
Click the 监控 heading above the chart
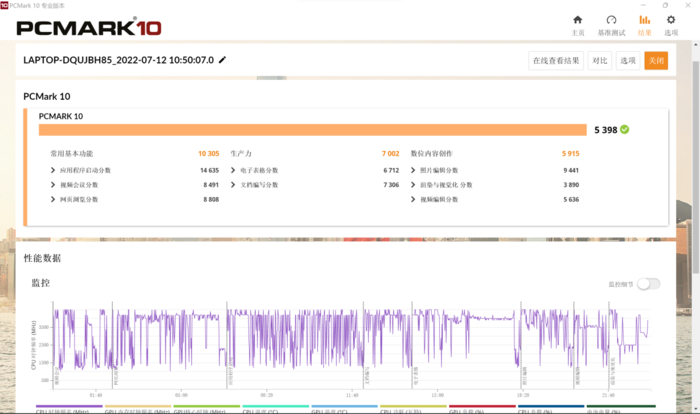coord(40,283)
